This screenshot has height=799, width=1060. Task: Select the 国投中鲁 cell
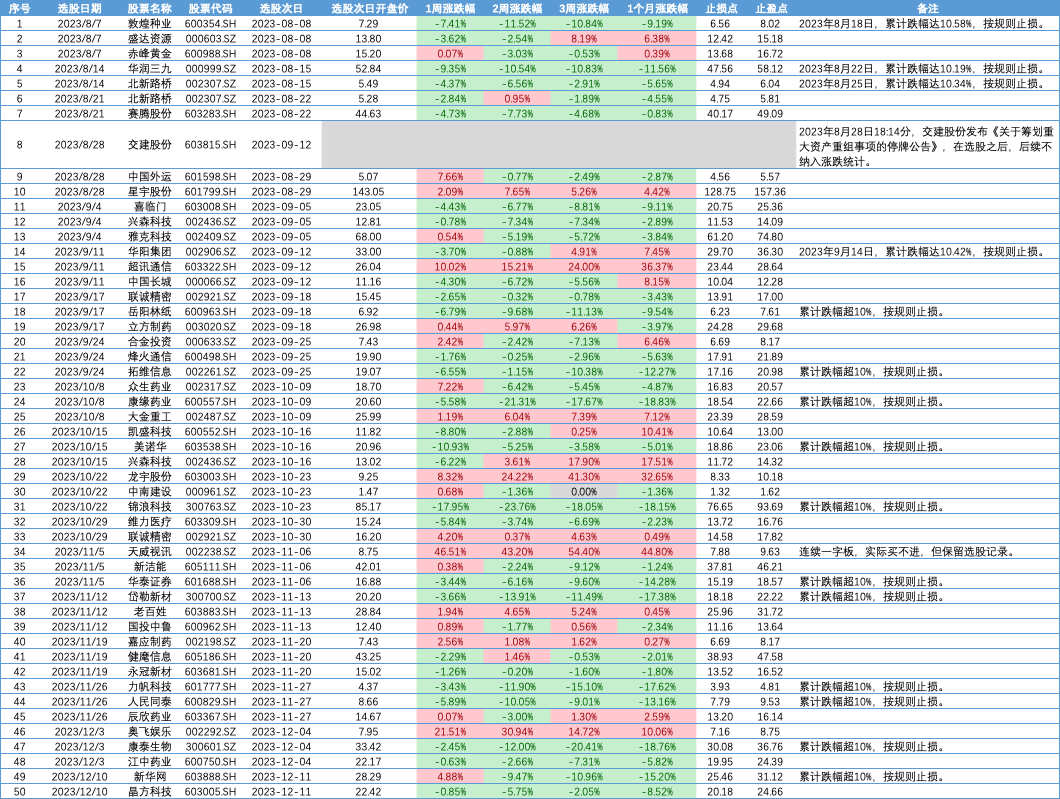click(x=149, y=627)
